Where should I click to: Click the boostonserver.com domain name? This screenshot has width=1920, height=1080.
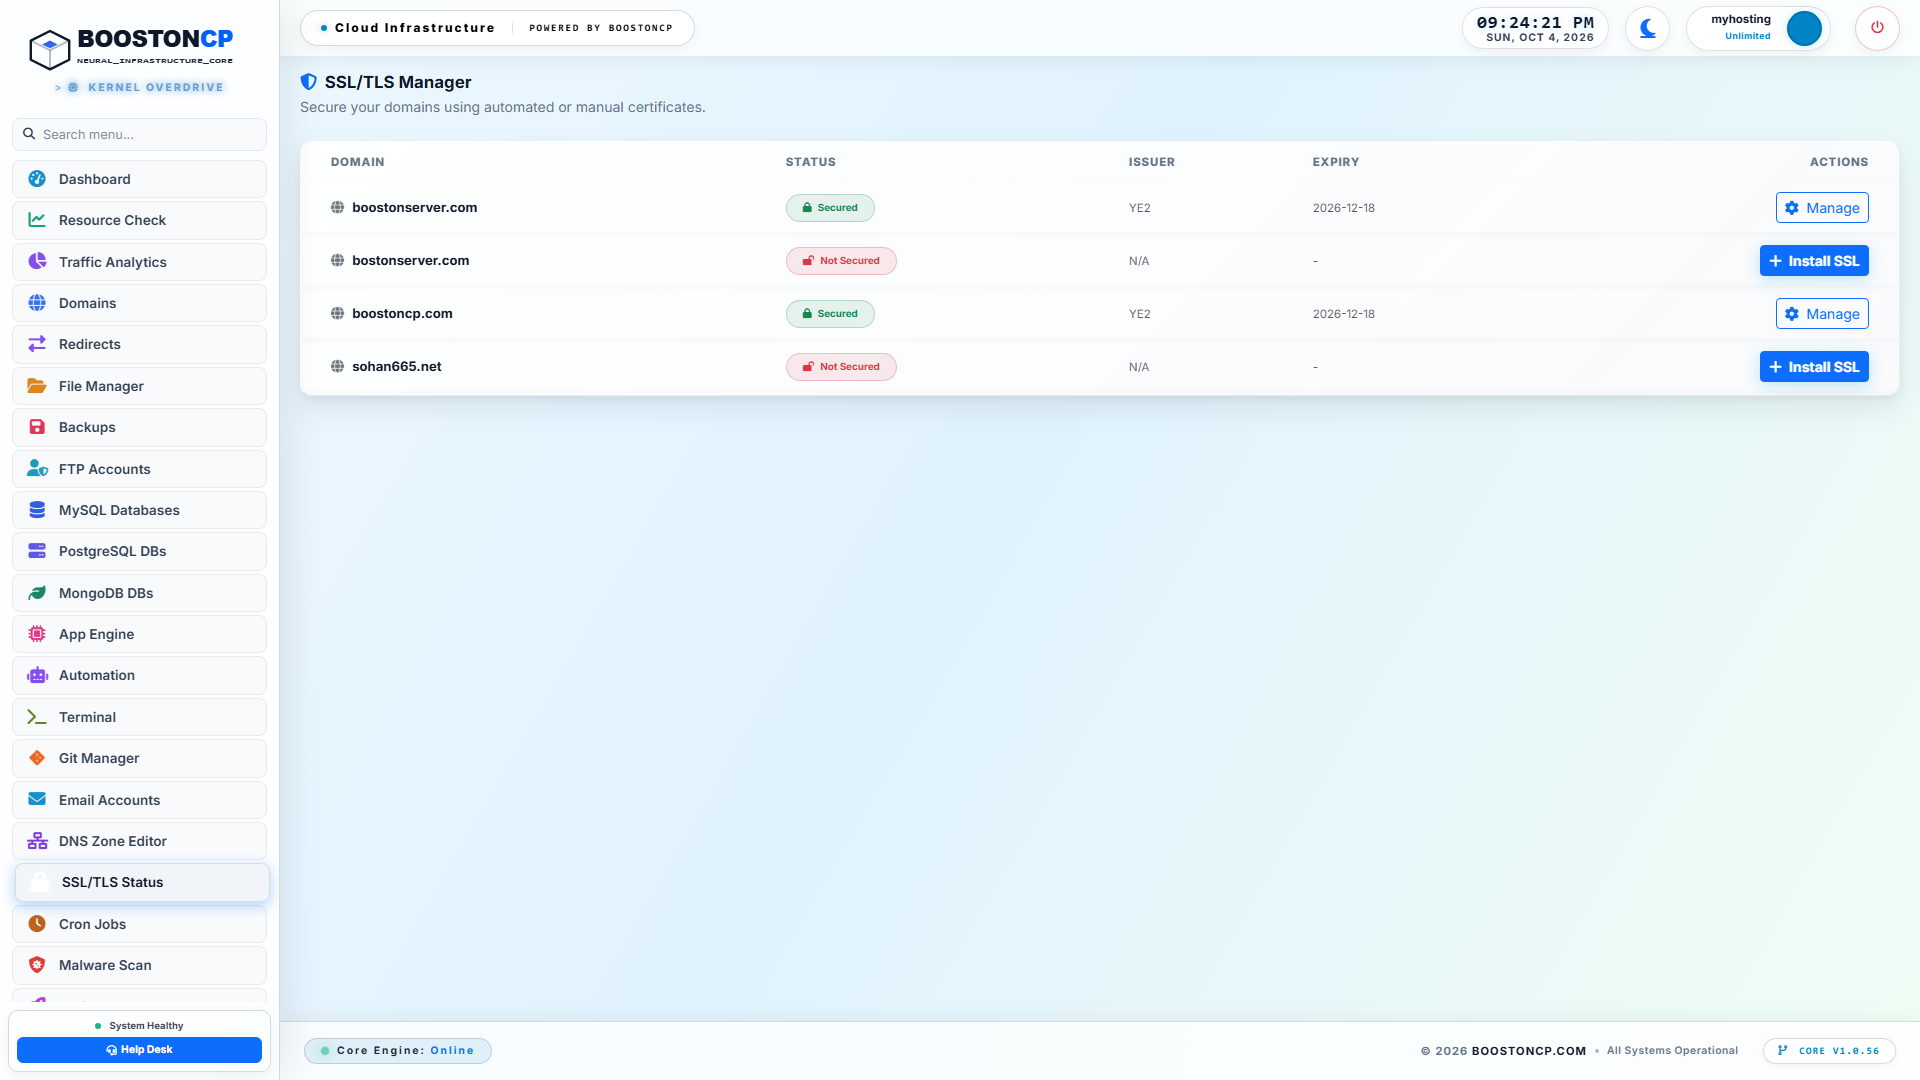(414, 208)
